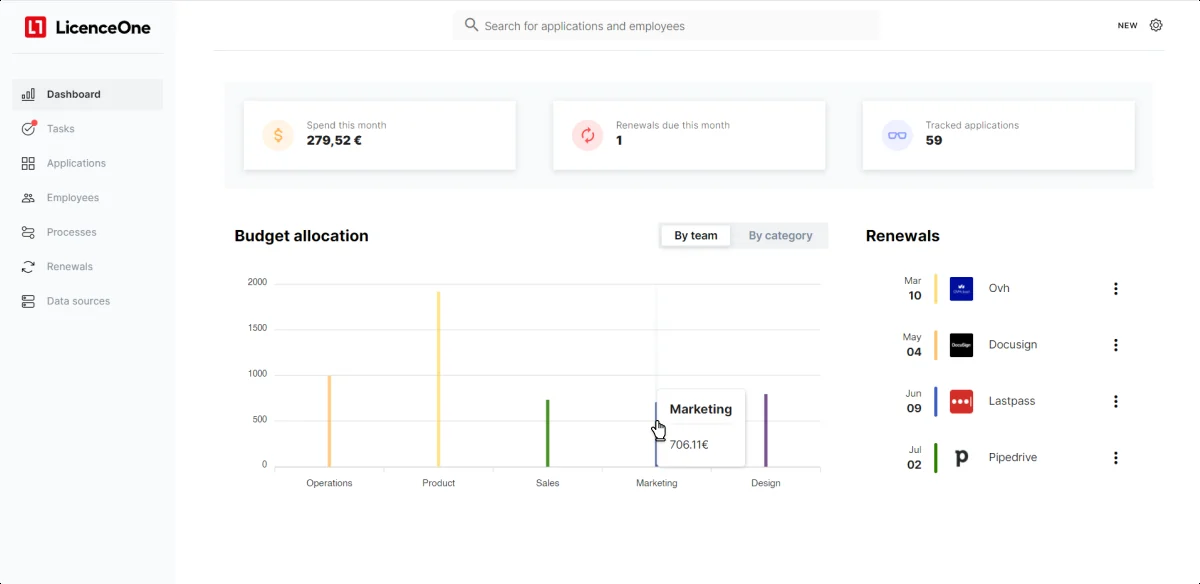Focus the applications and employees search field
The height and width of the screenshot is (584, 1200).
click(x=666, y=26)
